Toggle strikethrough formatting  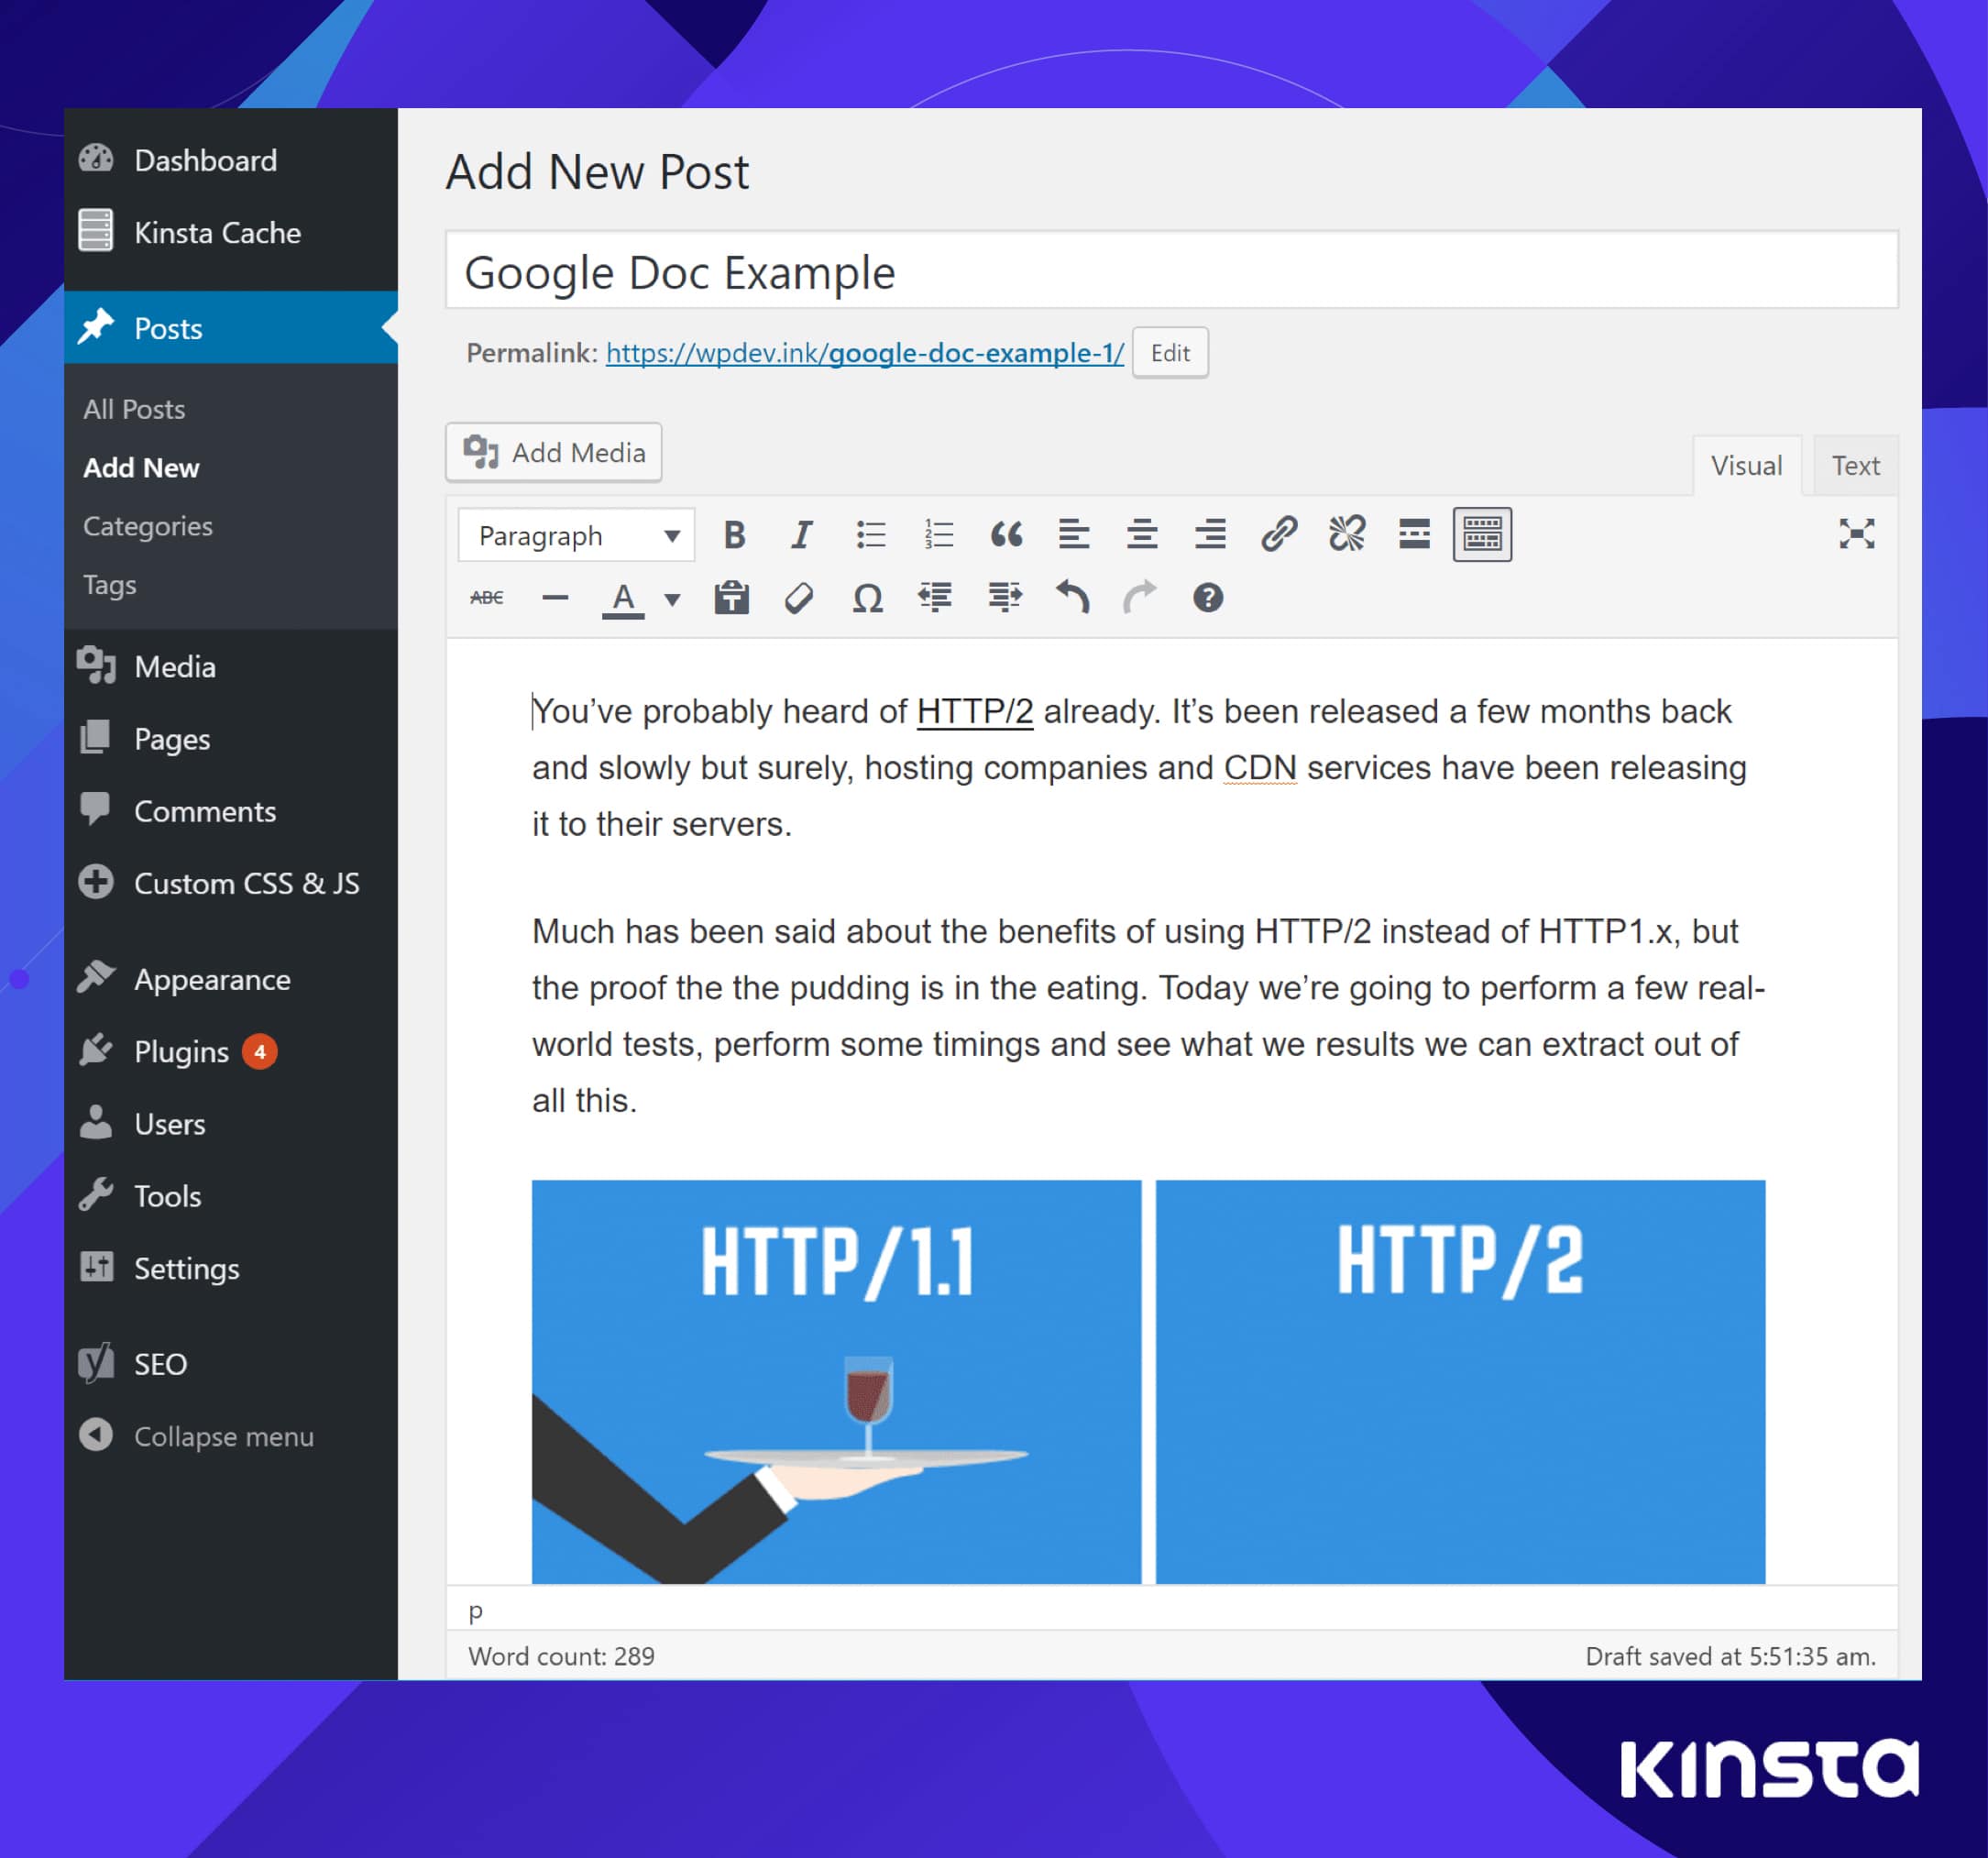(487, 599)
